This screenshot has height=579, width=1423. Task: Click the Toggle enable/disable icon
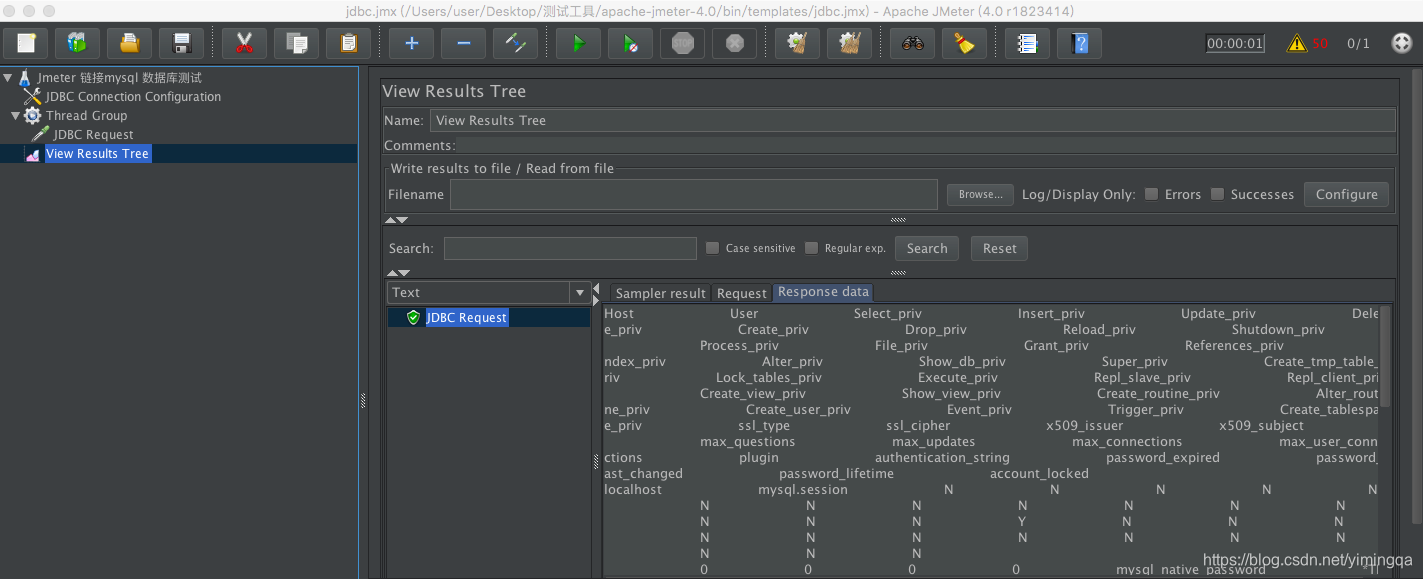tap(515, 43)
